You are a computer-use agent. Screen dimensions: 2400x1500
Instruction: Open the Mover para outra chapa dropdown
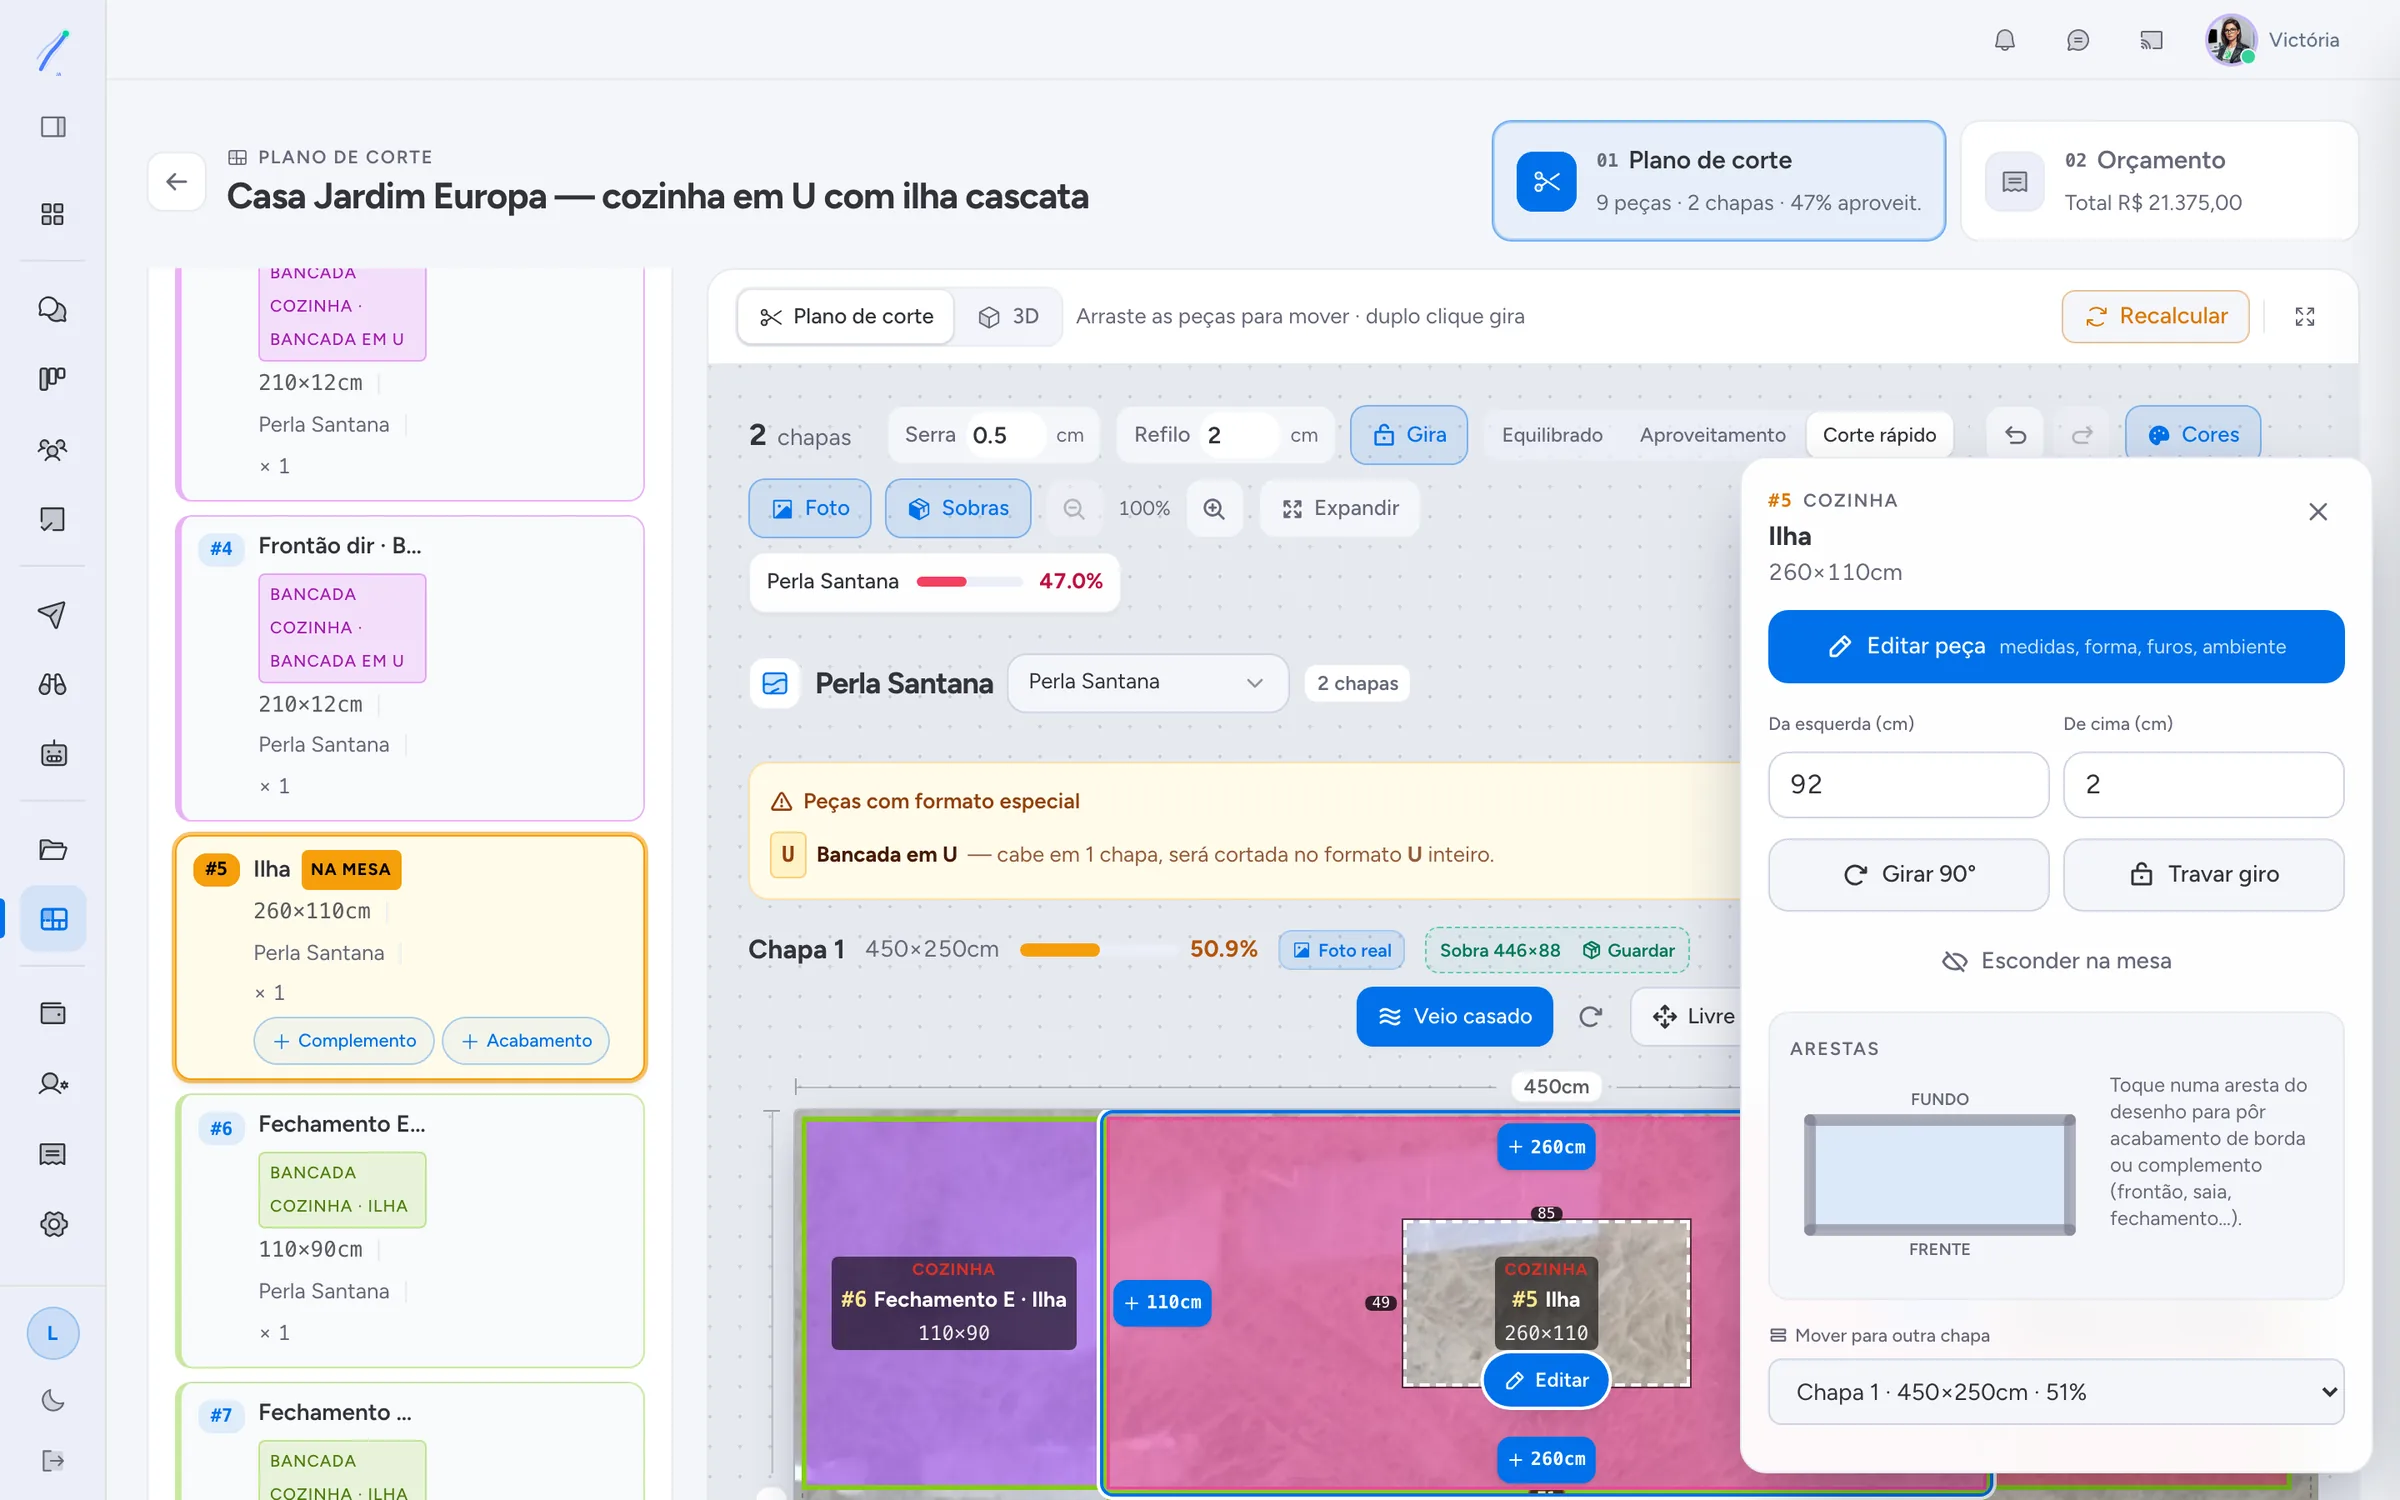click(2056, 1391)
